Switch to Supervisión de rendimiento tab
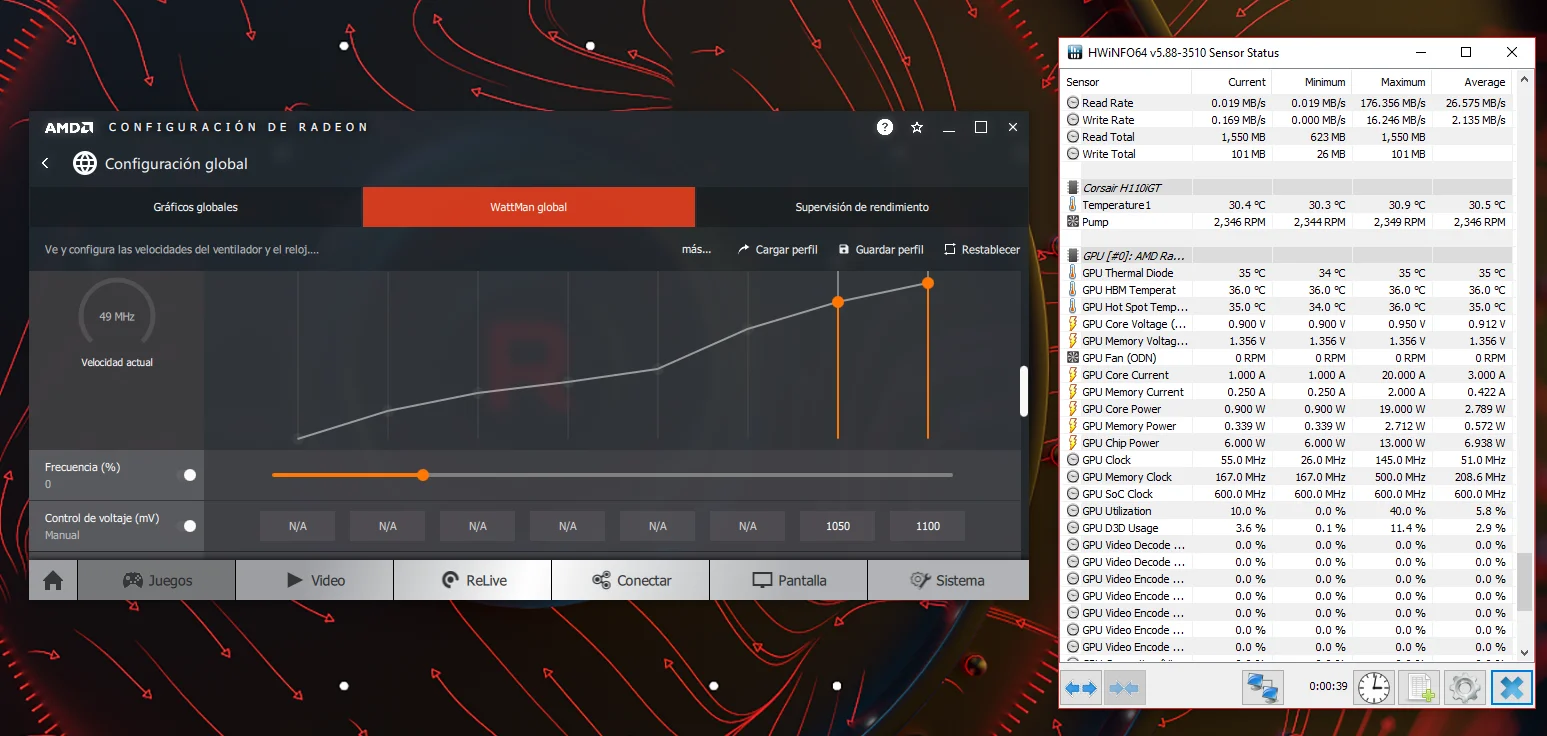 [862, 207]
